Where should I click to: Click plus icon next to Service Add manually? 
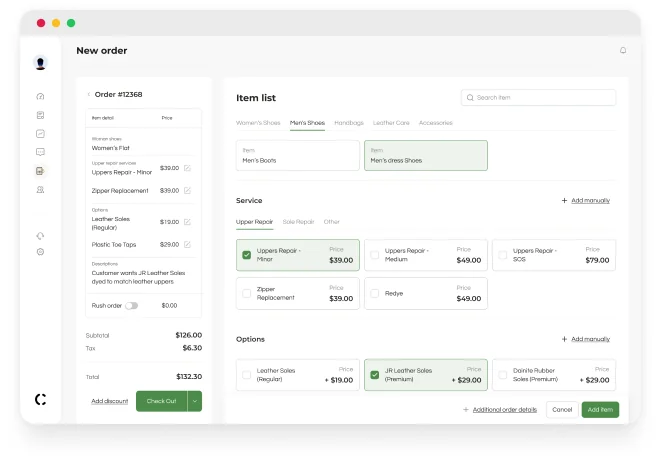coord(564,201)
